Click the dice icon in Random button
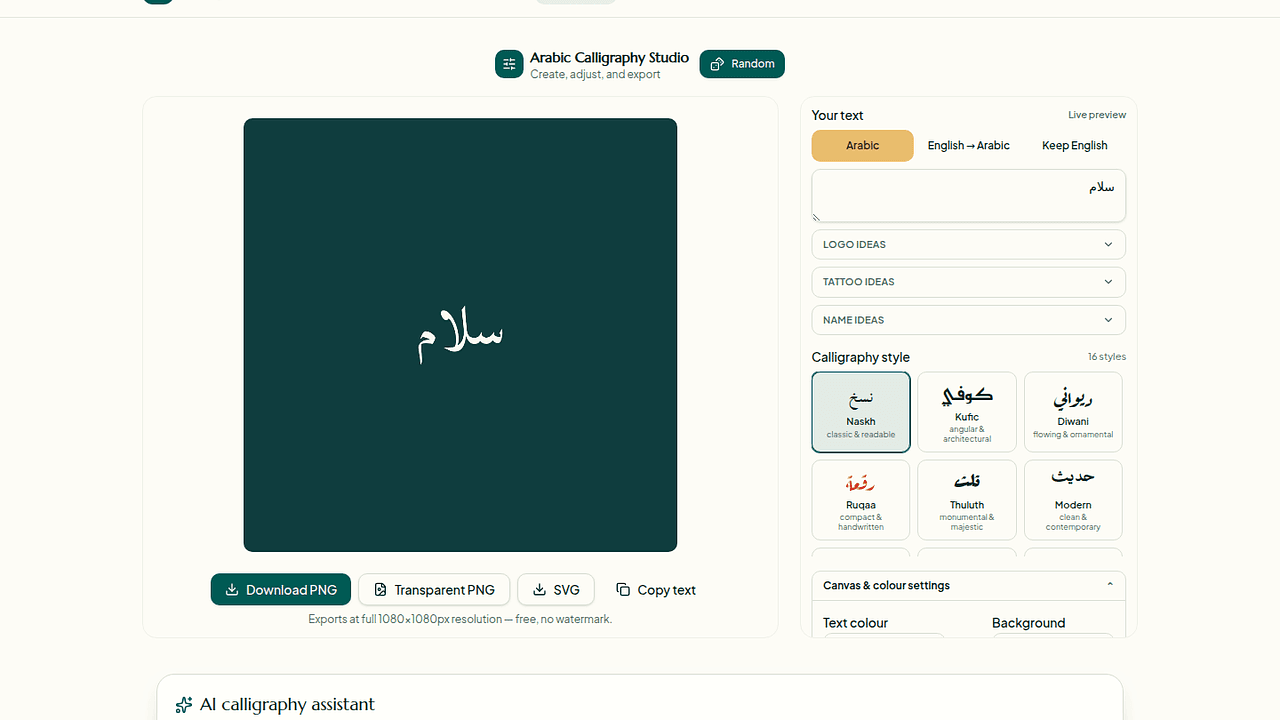Screen dimensions: 1280x720 pos(717,64)
